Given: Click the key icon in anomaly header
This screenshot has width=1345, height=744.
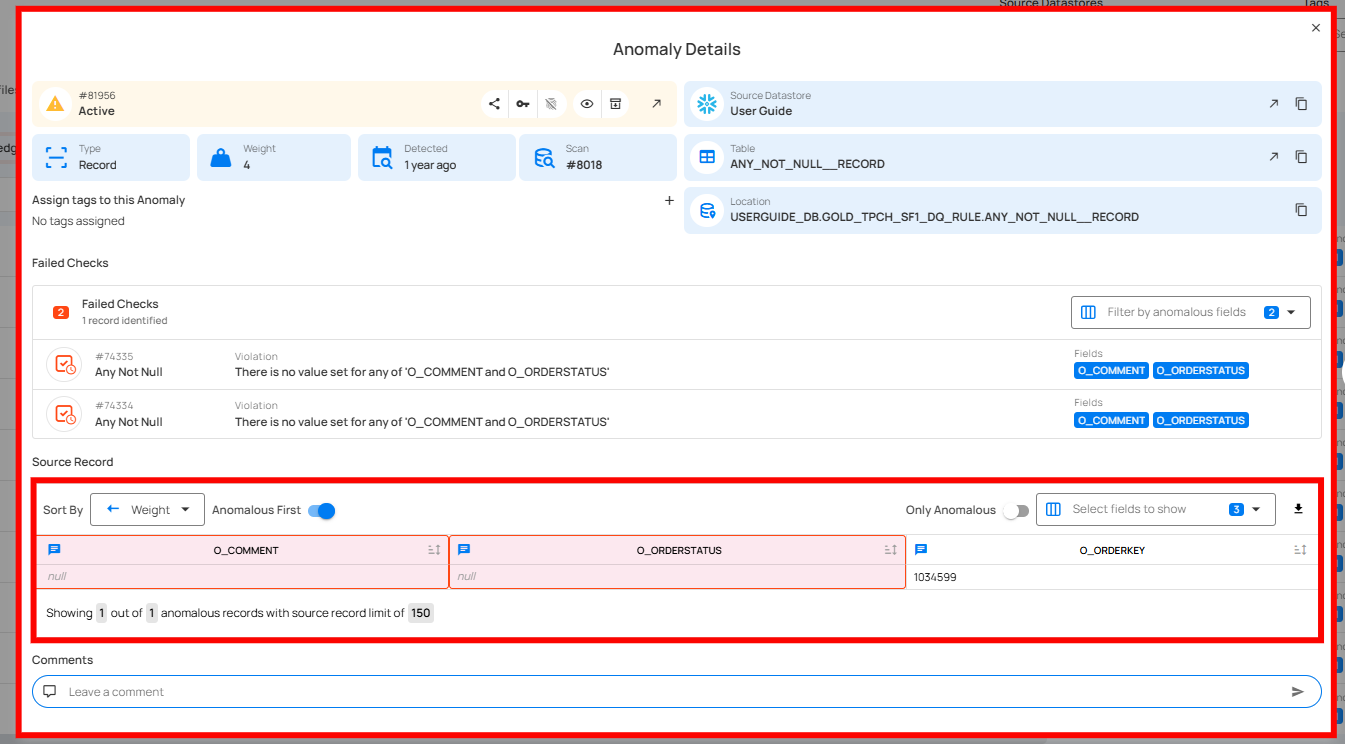Looking at the screenshot, I should tap(523, 104).
